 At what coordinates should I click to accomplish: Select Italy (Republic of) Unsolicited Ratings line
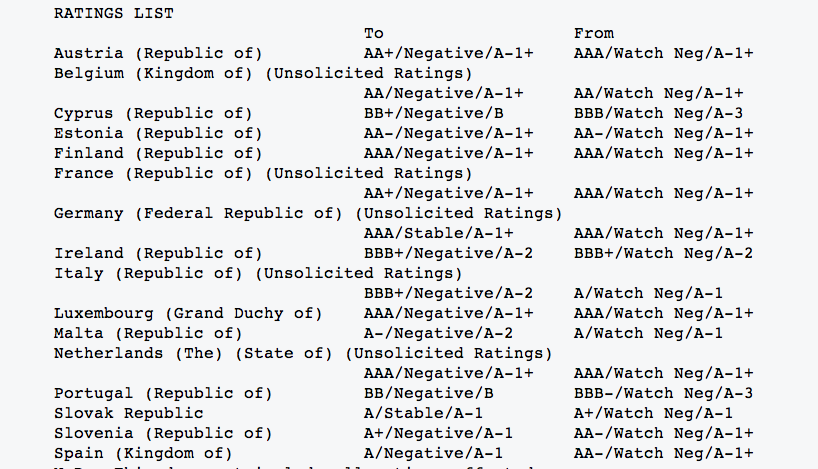coord(258,274)
